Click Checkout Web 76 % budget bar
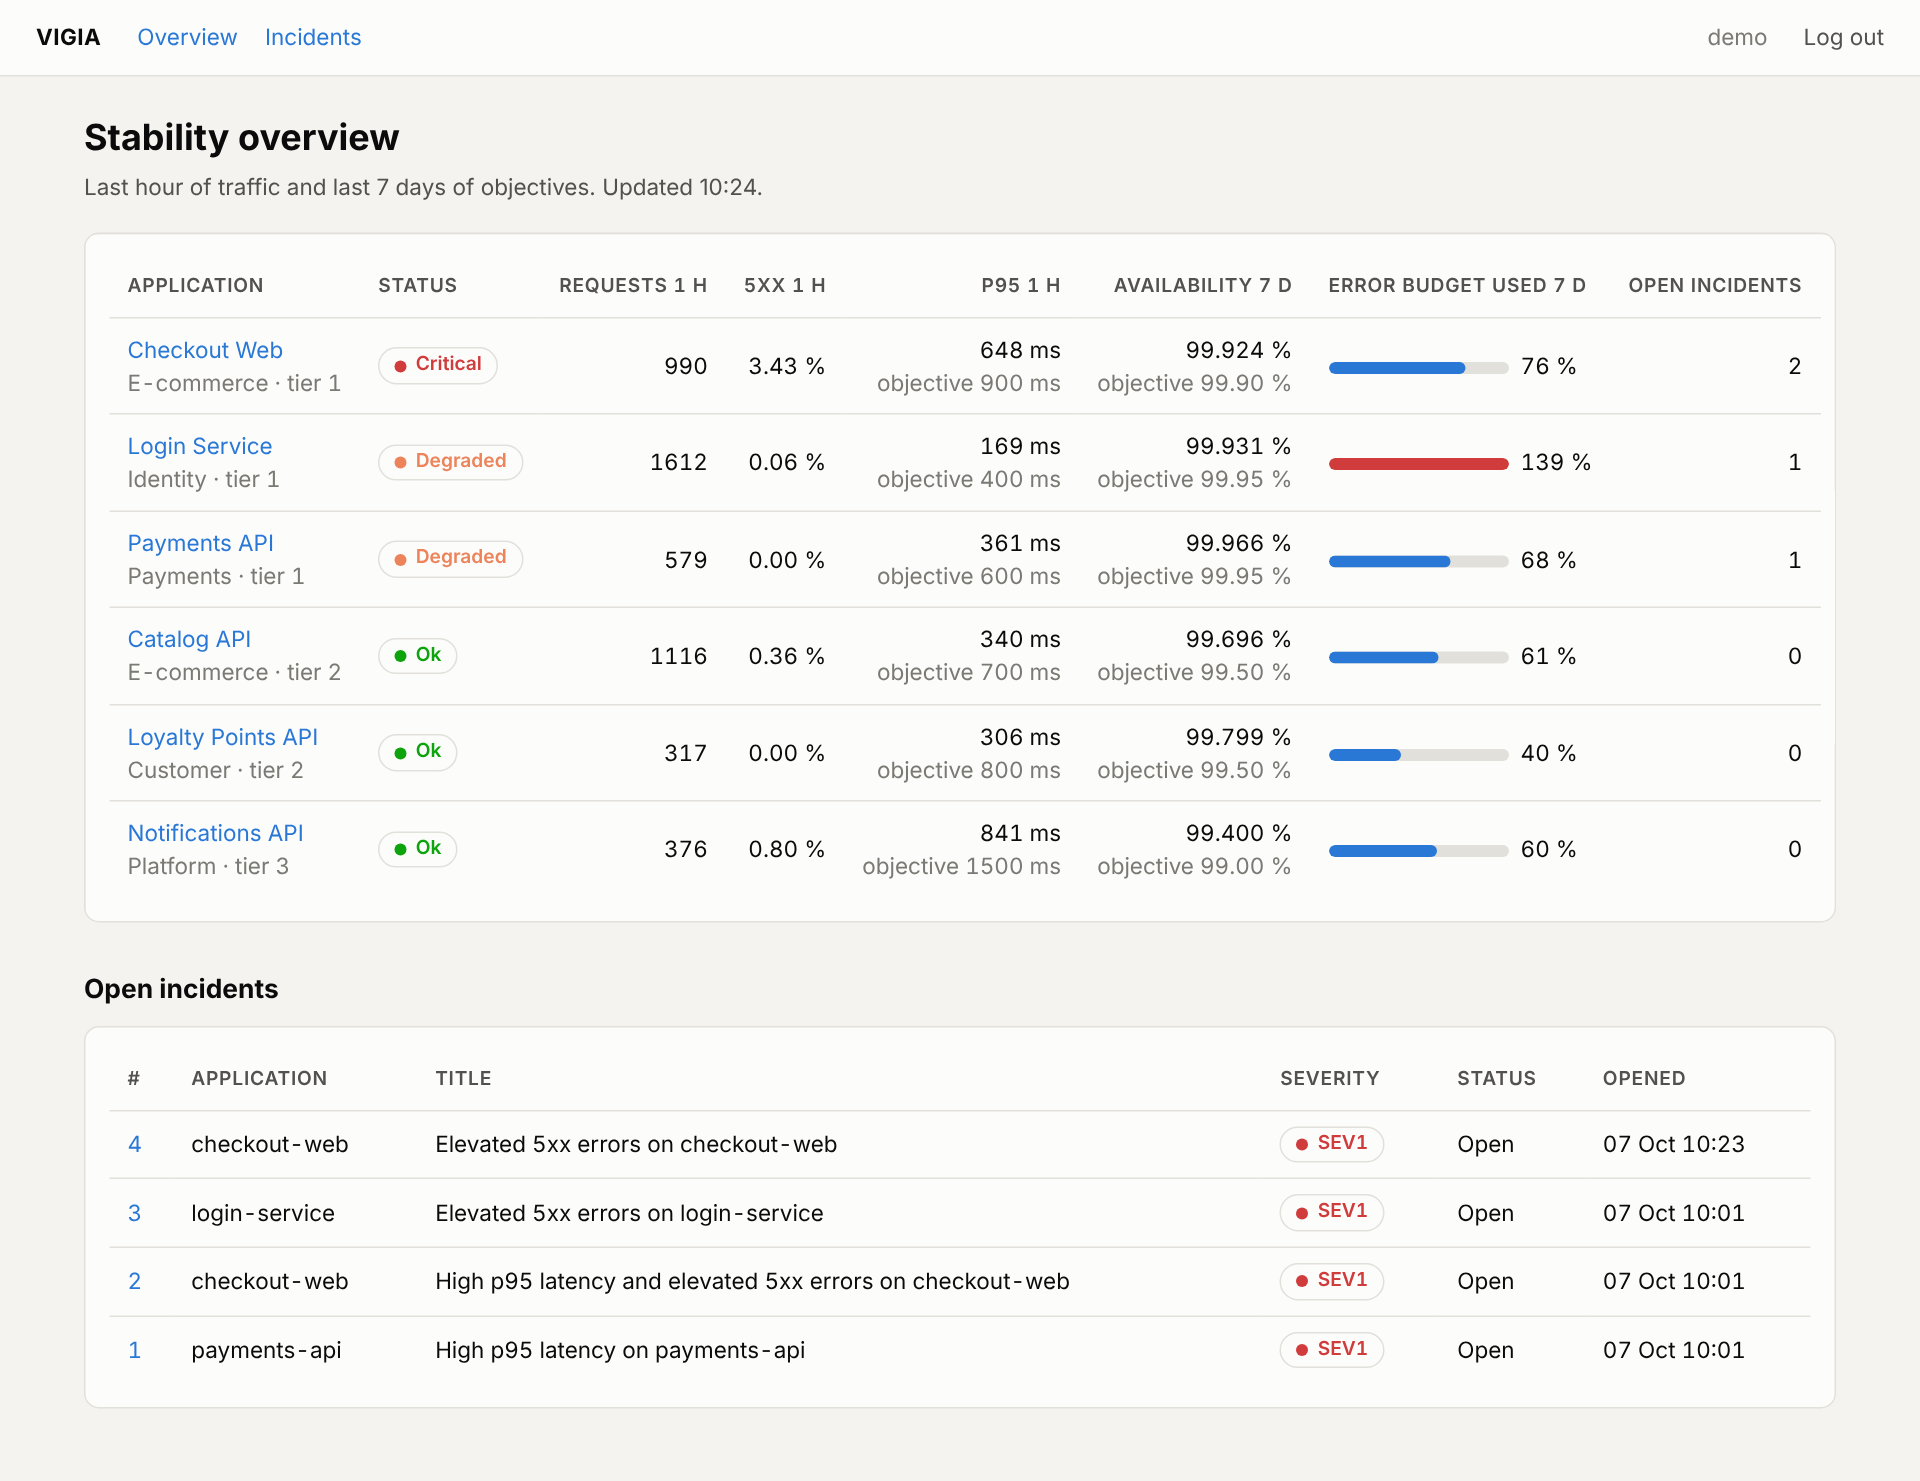The width and height of the screenshot is (1920, 1481). 1418,367
